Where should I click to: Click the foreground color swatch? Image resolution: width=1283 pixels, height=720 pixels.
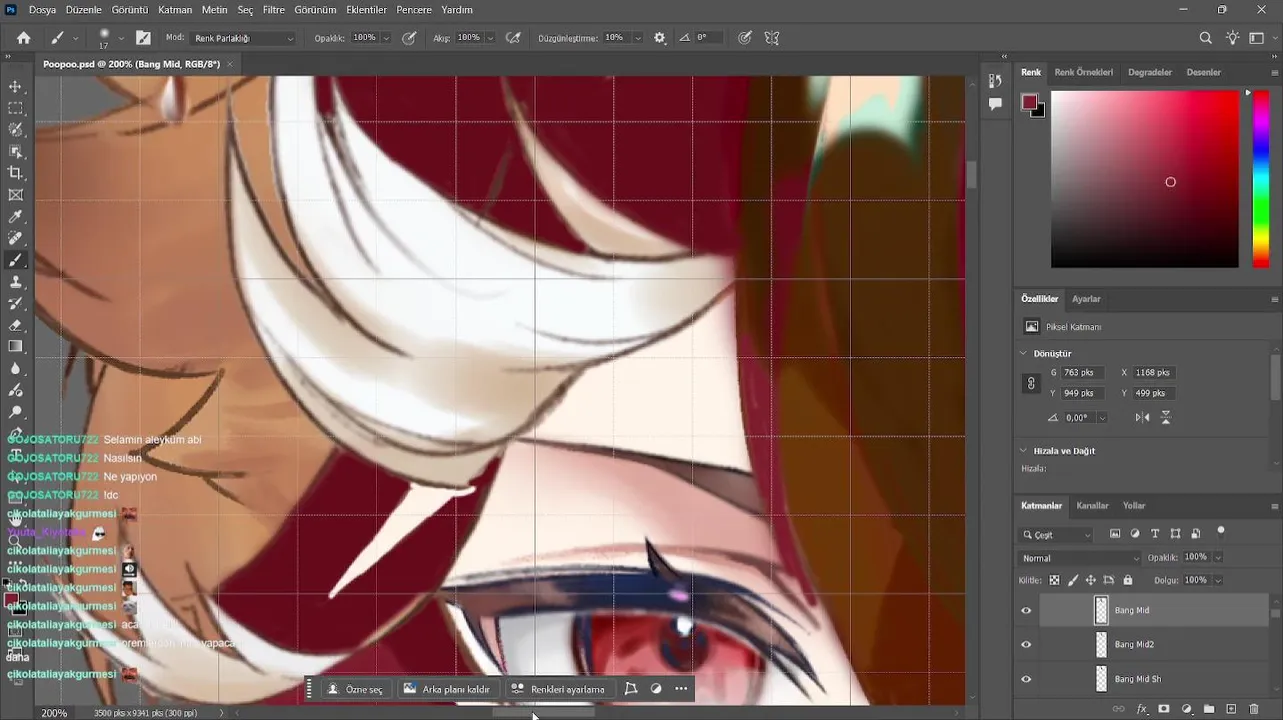point(1029,102)
